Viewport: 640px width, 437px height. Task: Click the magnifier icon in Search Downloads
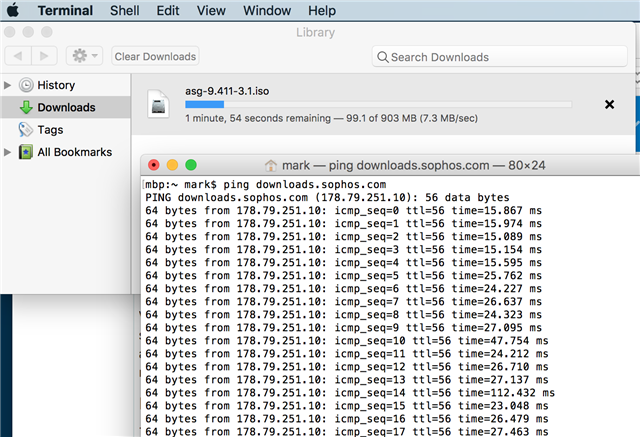click(x=382, y=57)
